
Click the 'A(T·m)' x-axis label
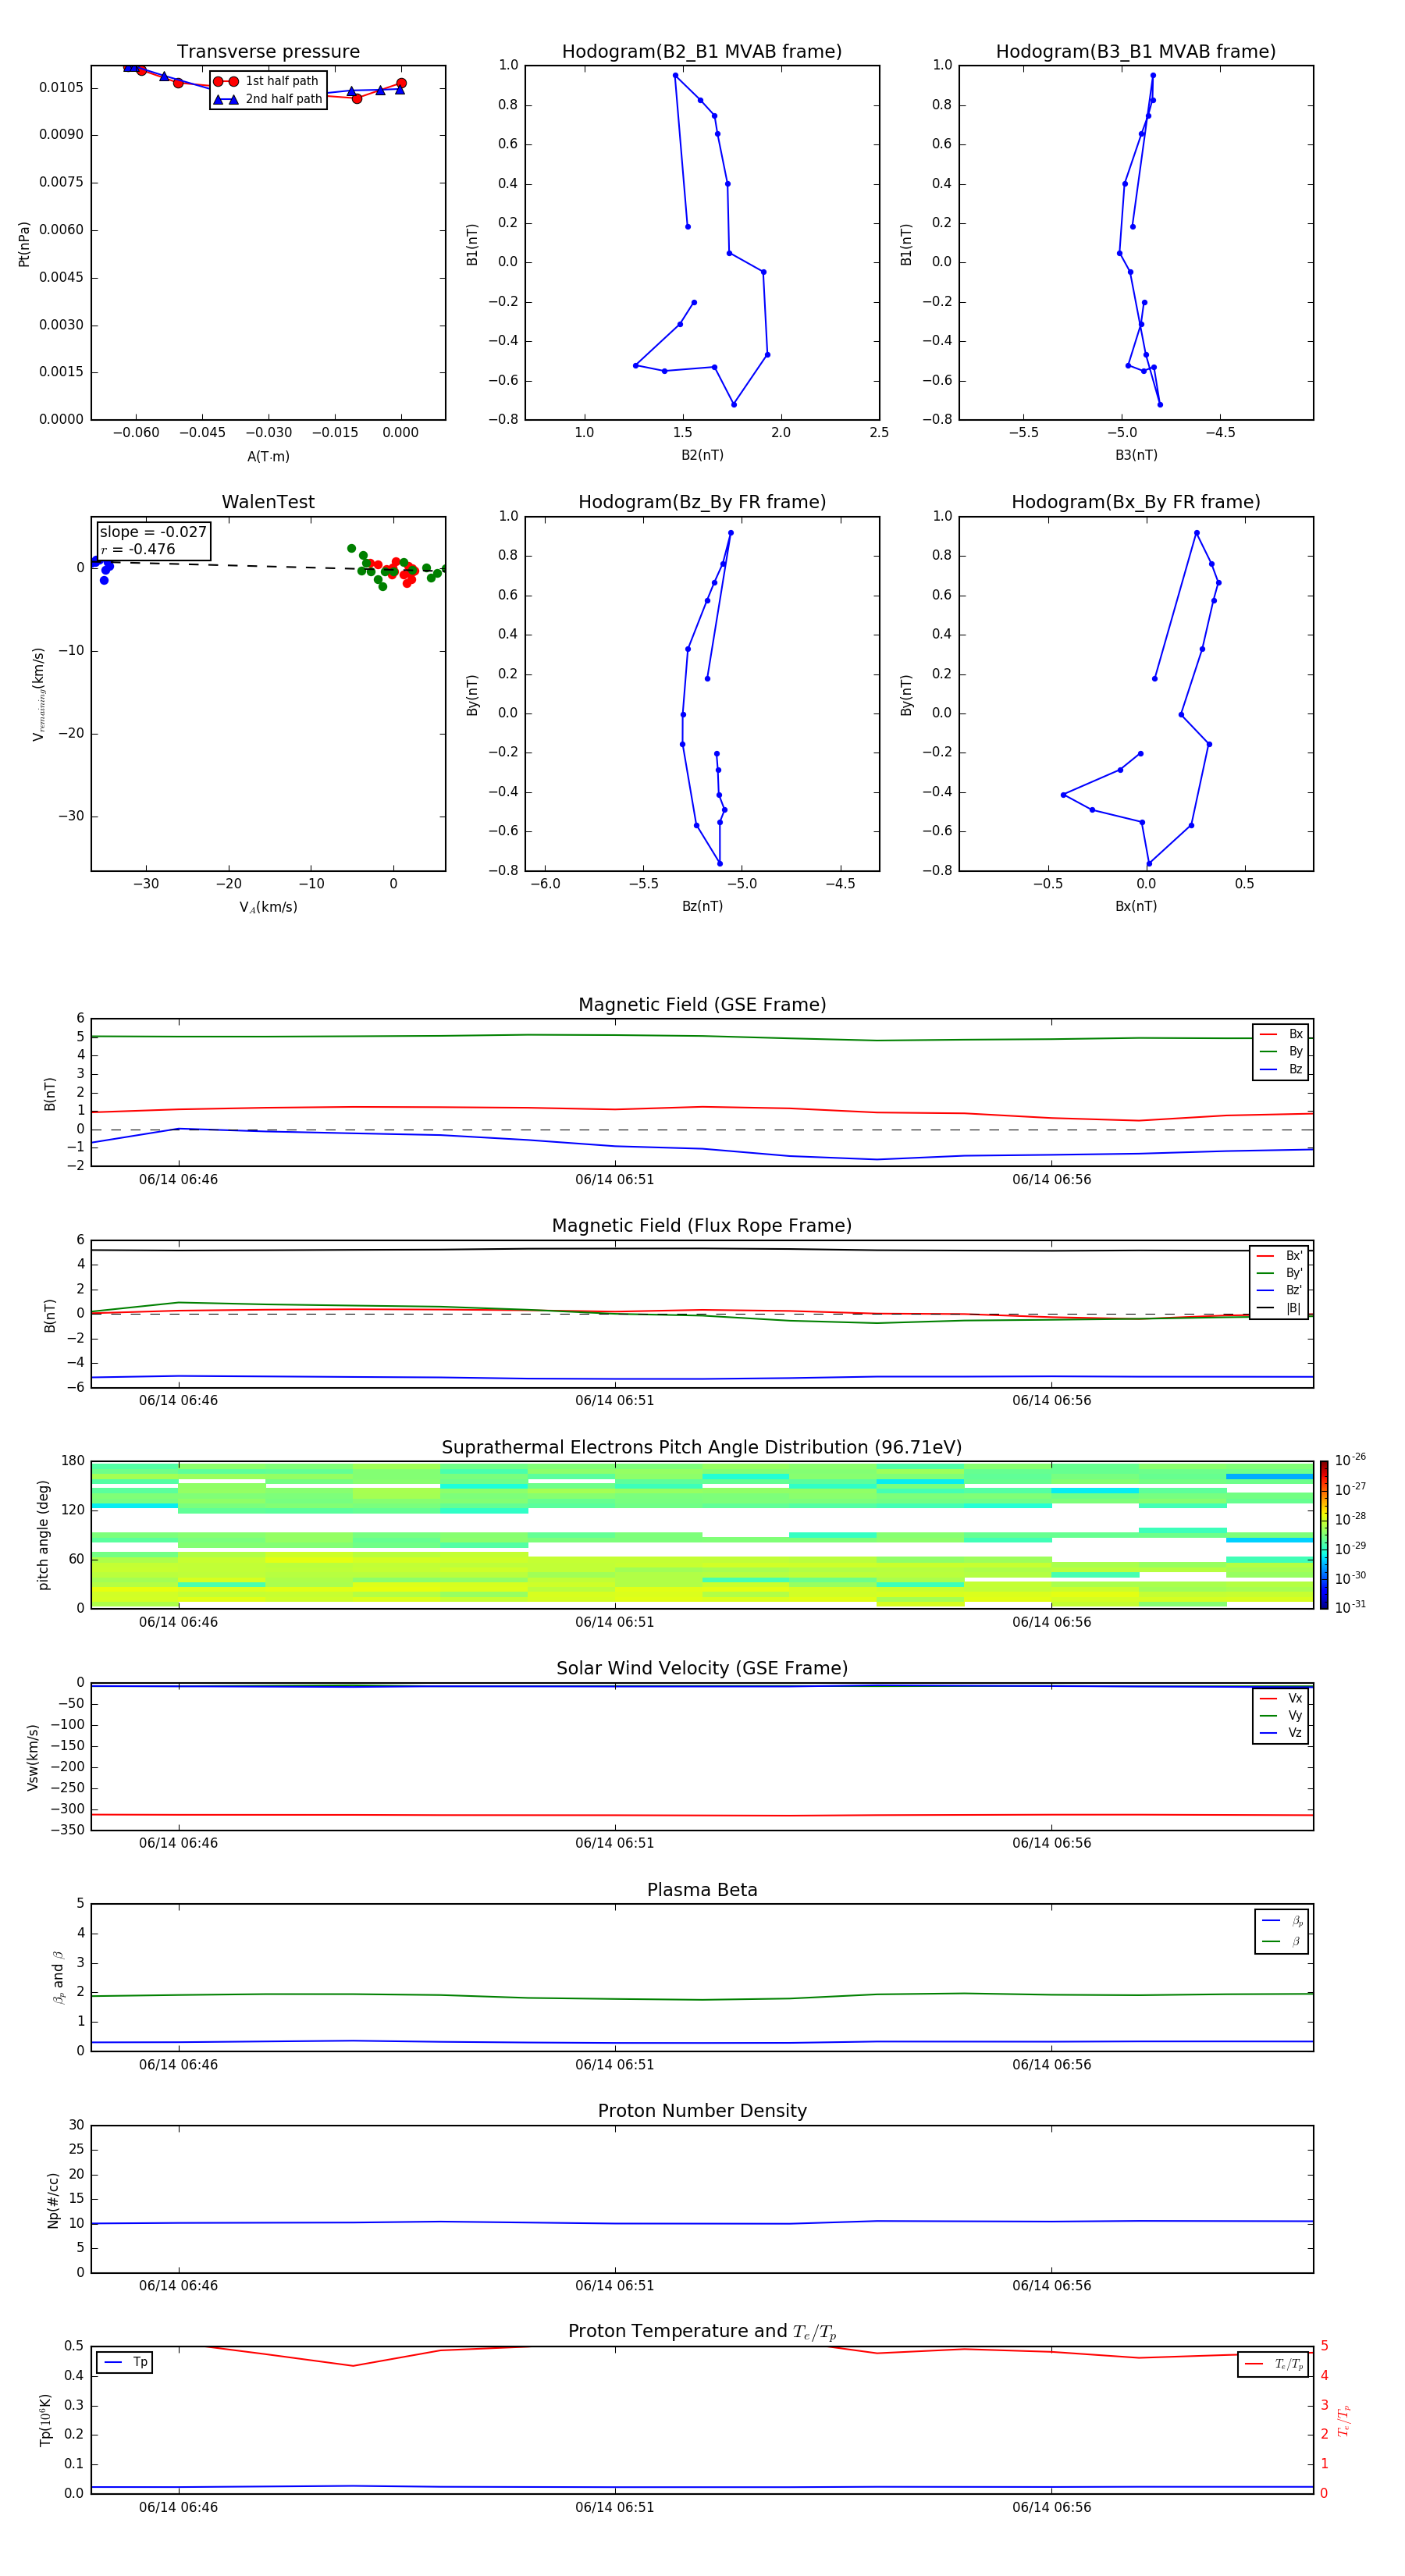click(268, 456)
